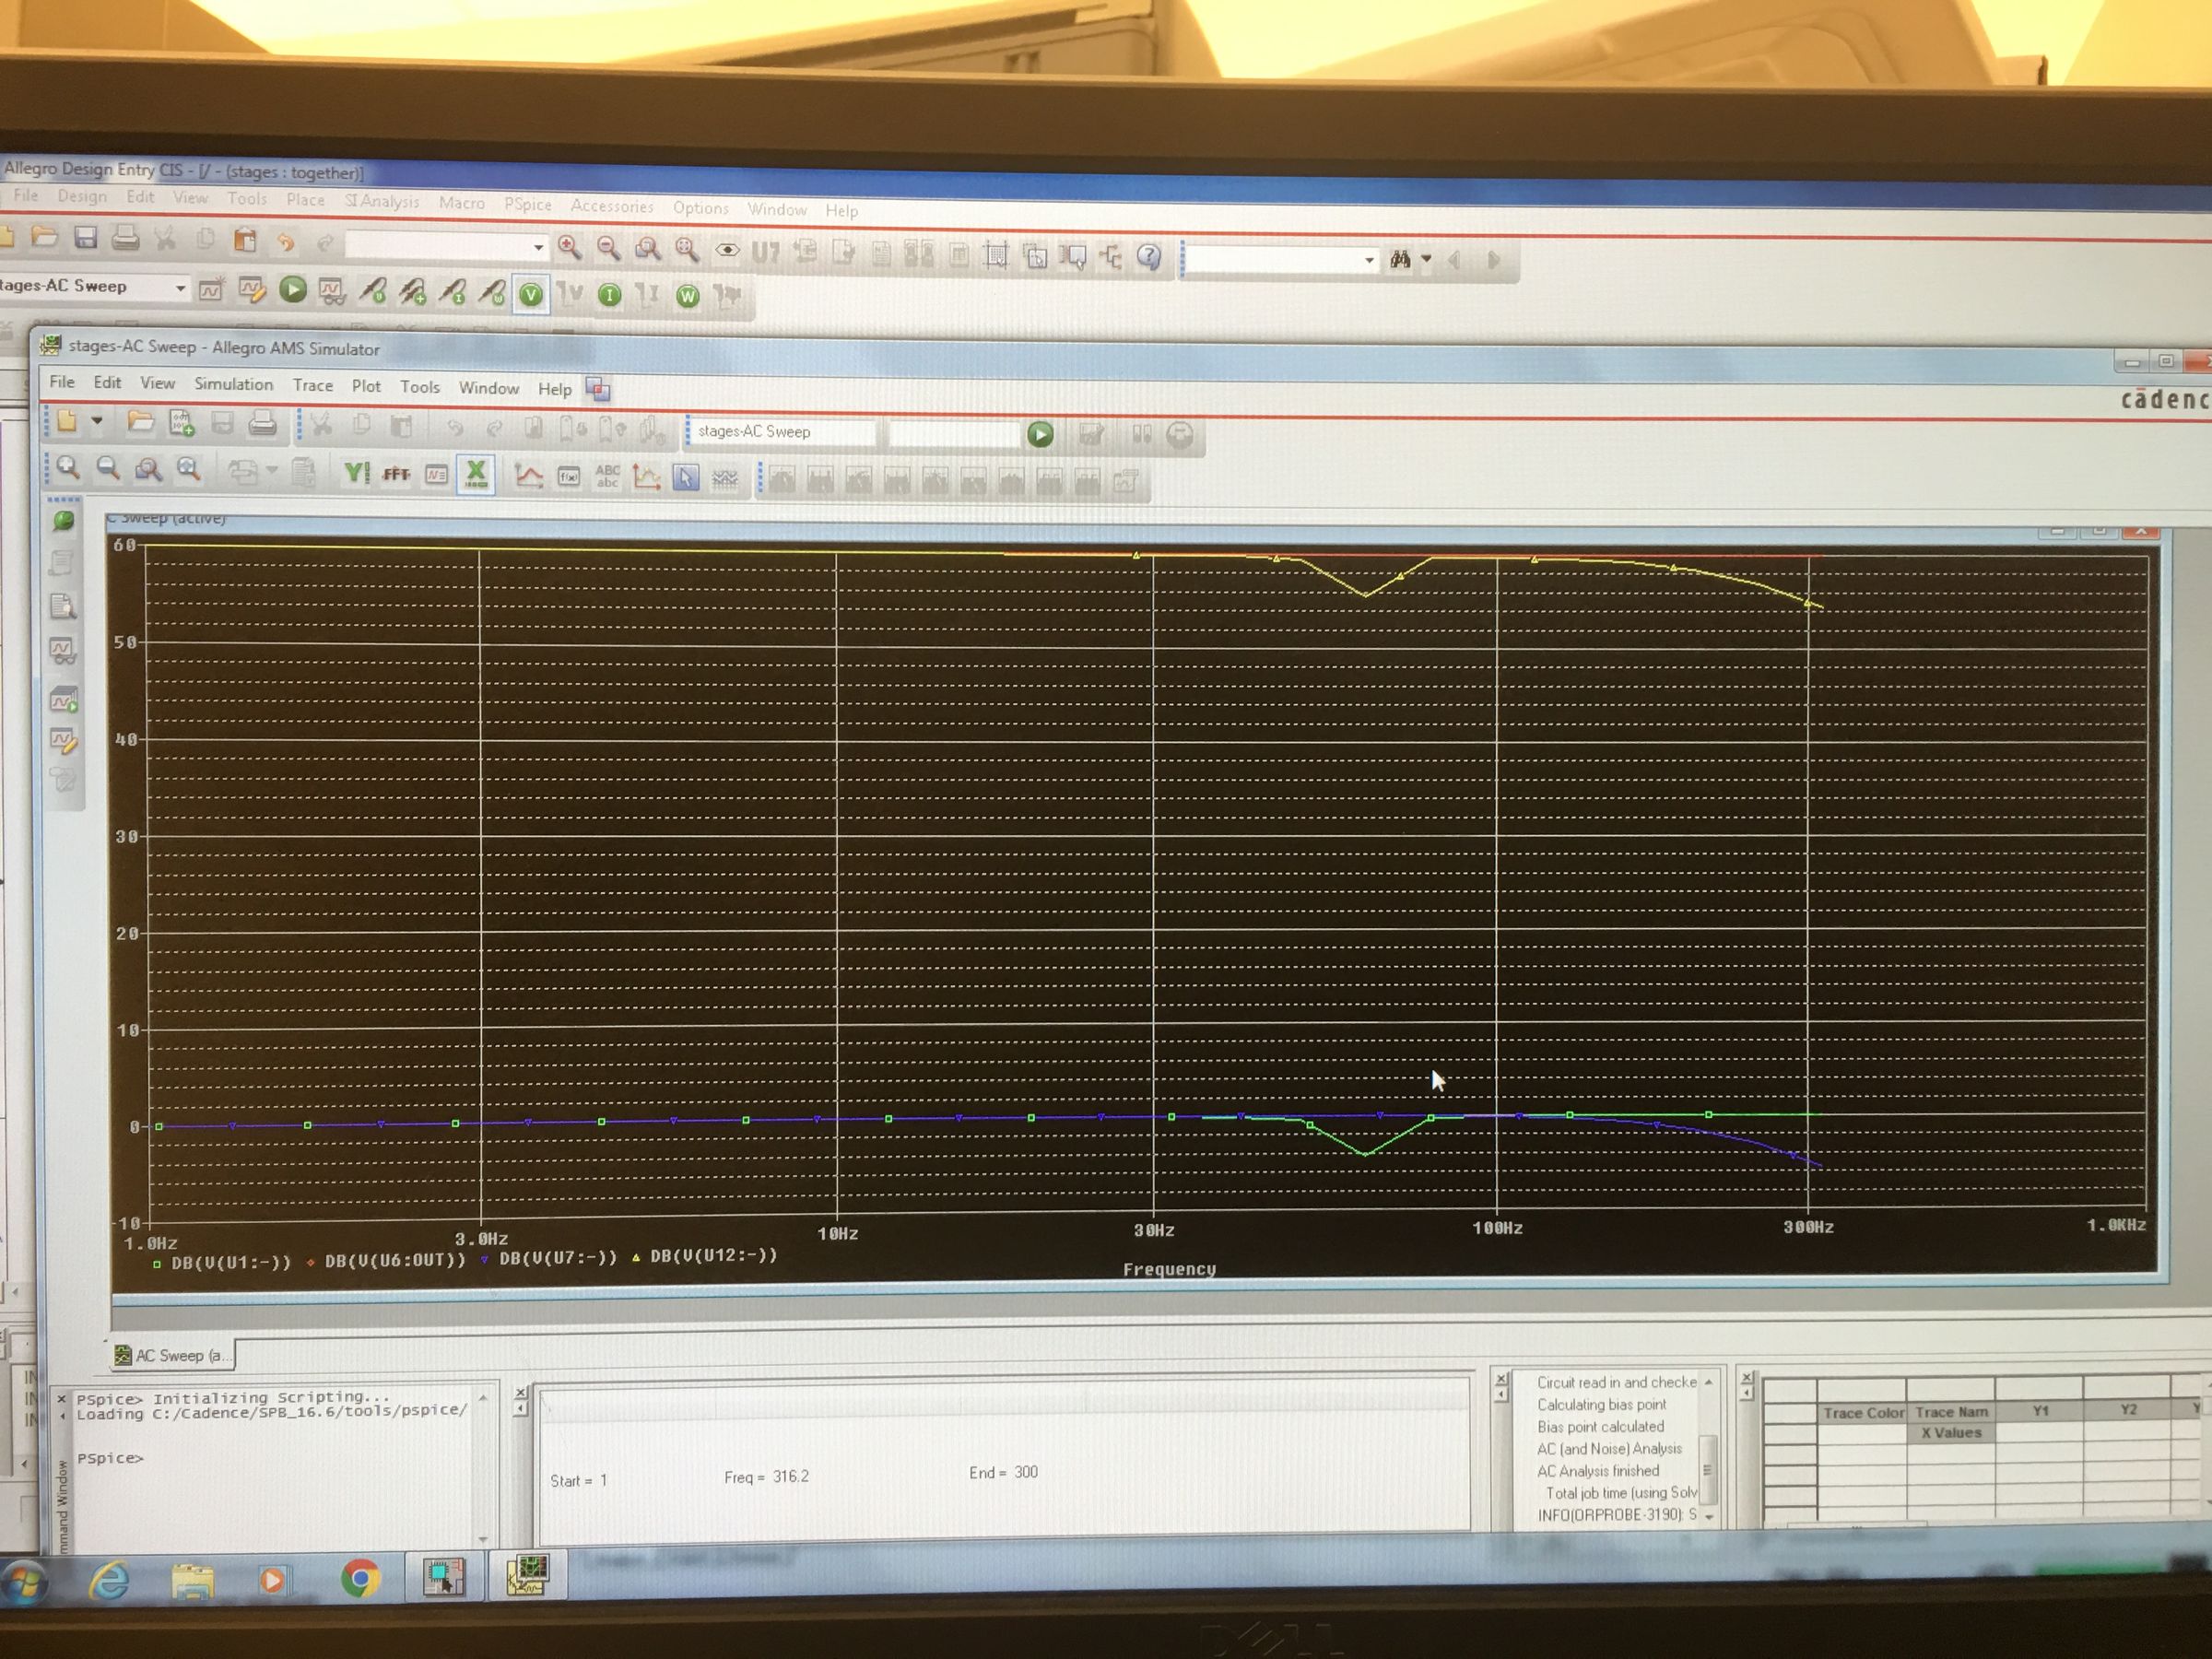Screen dimensions: 2212x1659
Task: Click voltage probe marker icon in Capture
Action: click(373, 291)
